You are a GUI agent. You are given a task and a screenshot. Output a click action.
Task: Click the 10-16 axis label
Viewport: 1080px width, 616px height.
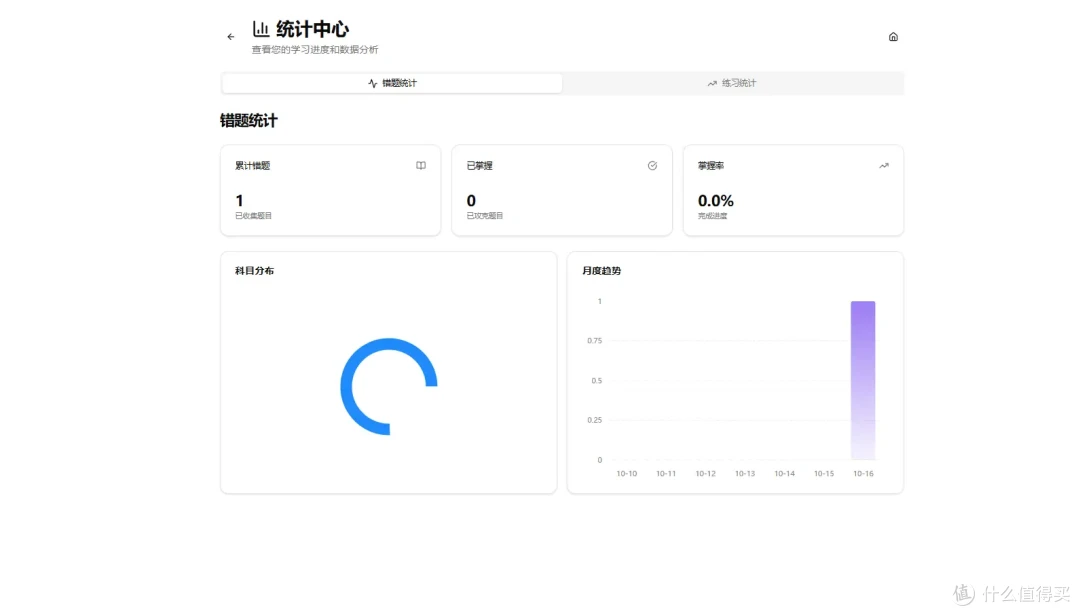(863, 474)
